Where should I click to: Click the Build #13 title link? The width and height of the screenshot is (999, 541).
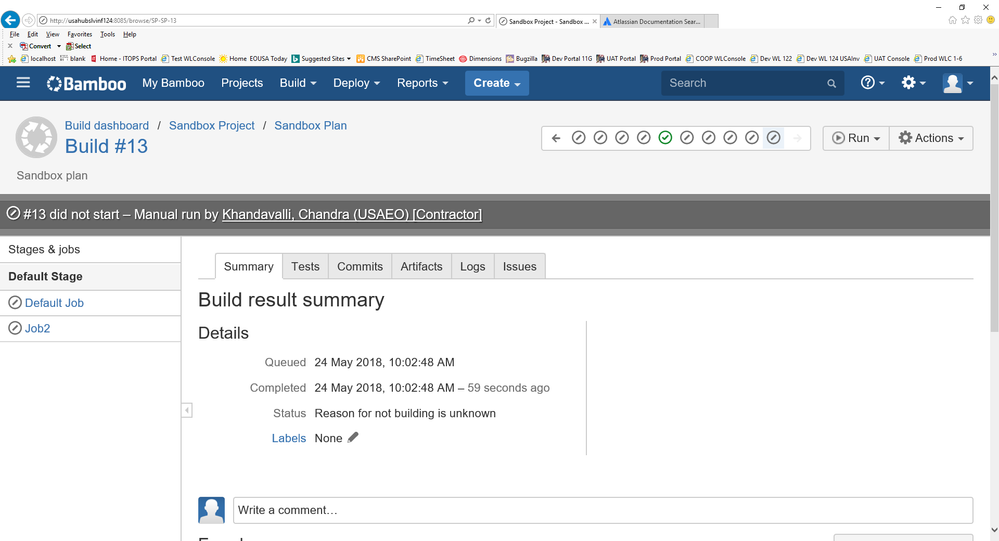106,147
